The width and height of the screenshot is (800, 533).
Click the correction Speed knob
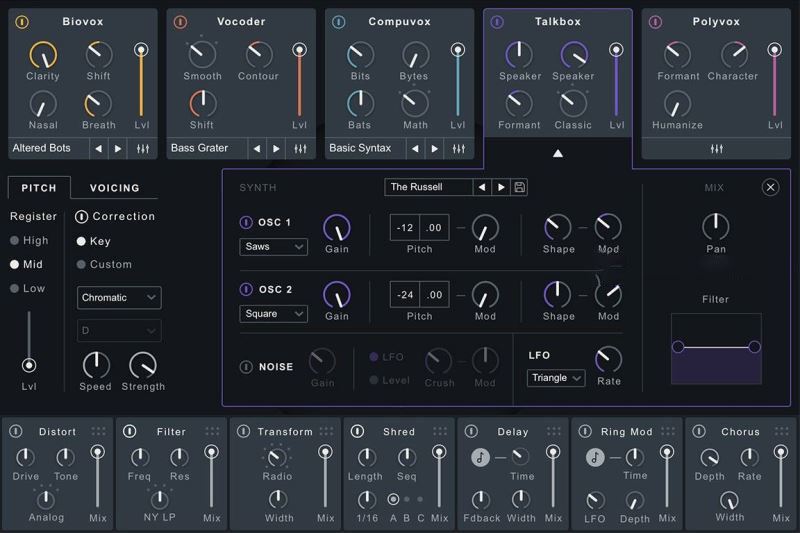pyautogui.click(x=96, y=365)
